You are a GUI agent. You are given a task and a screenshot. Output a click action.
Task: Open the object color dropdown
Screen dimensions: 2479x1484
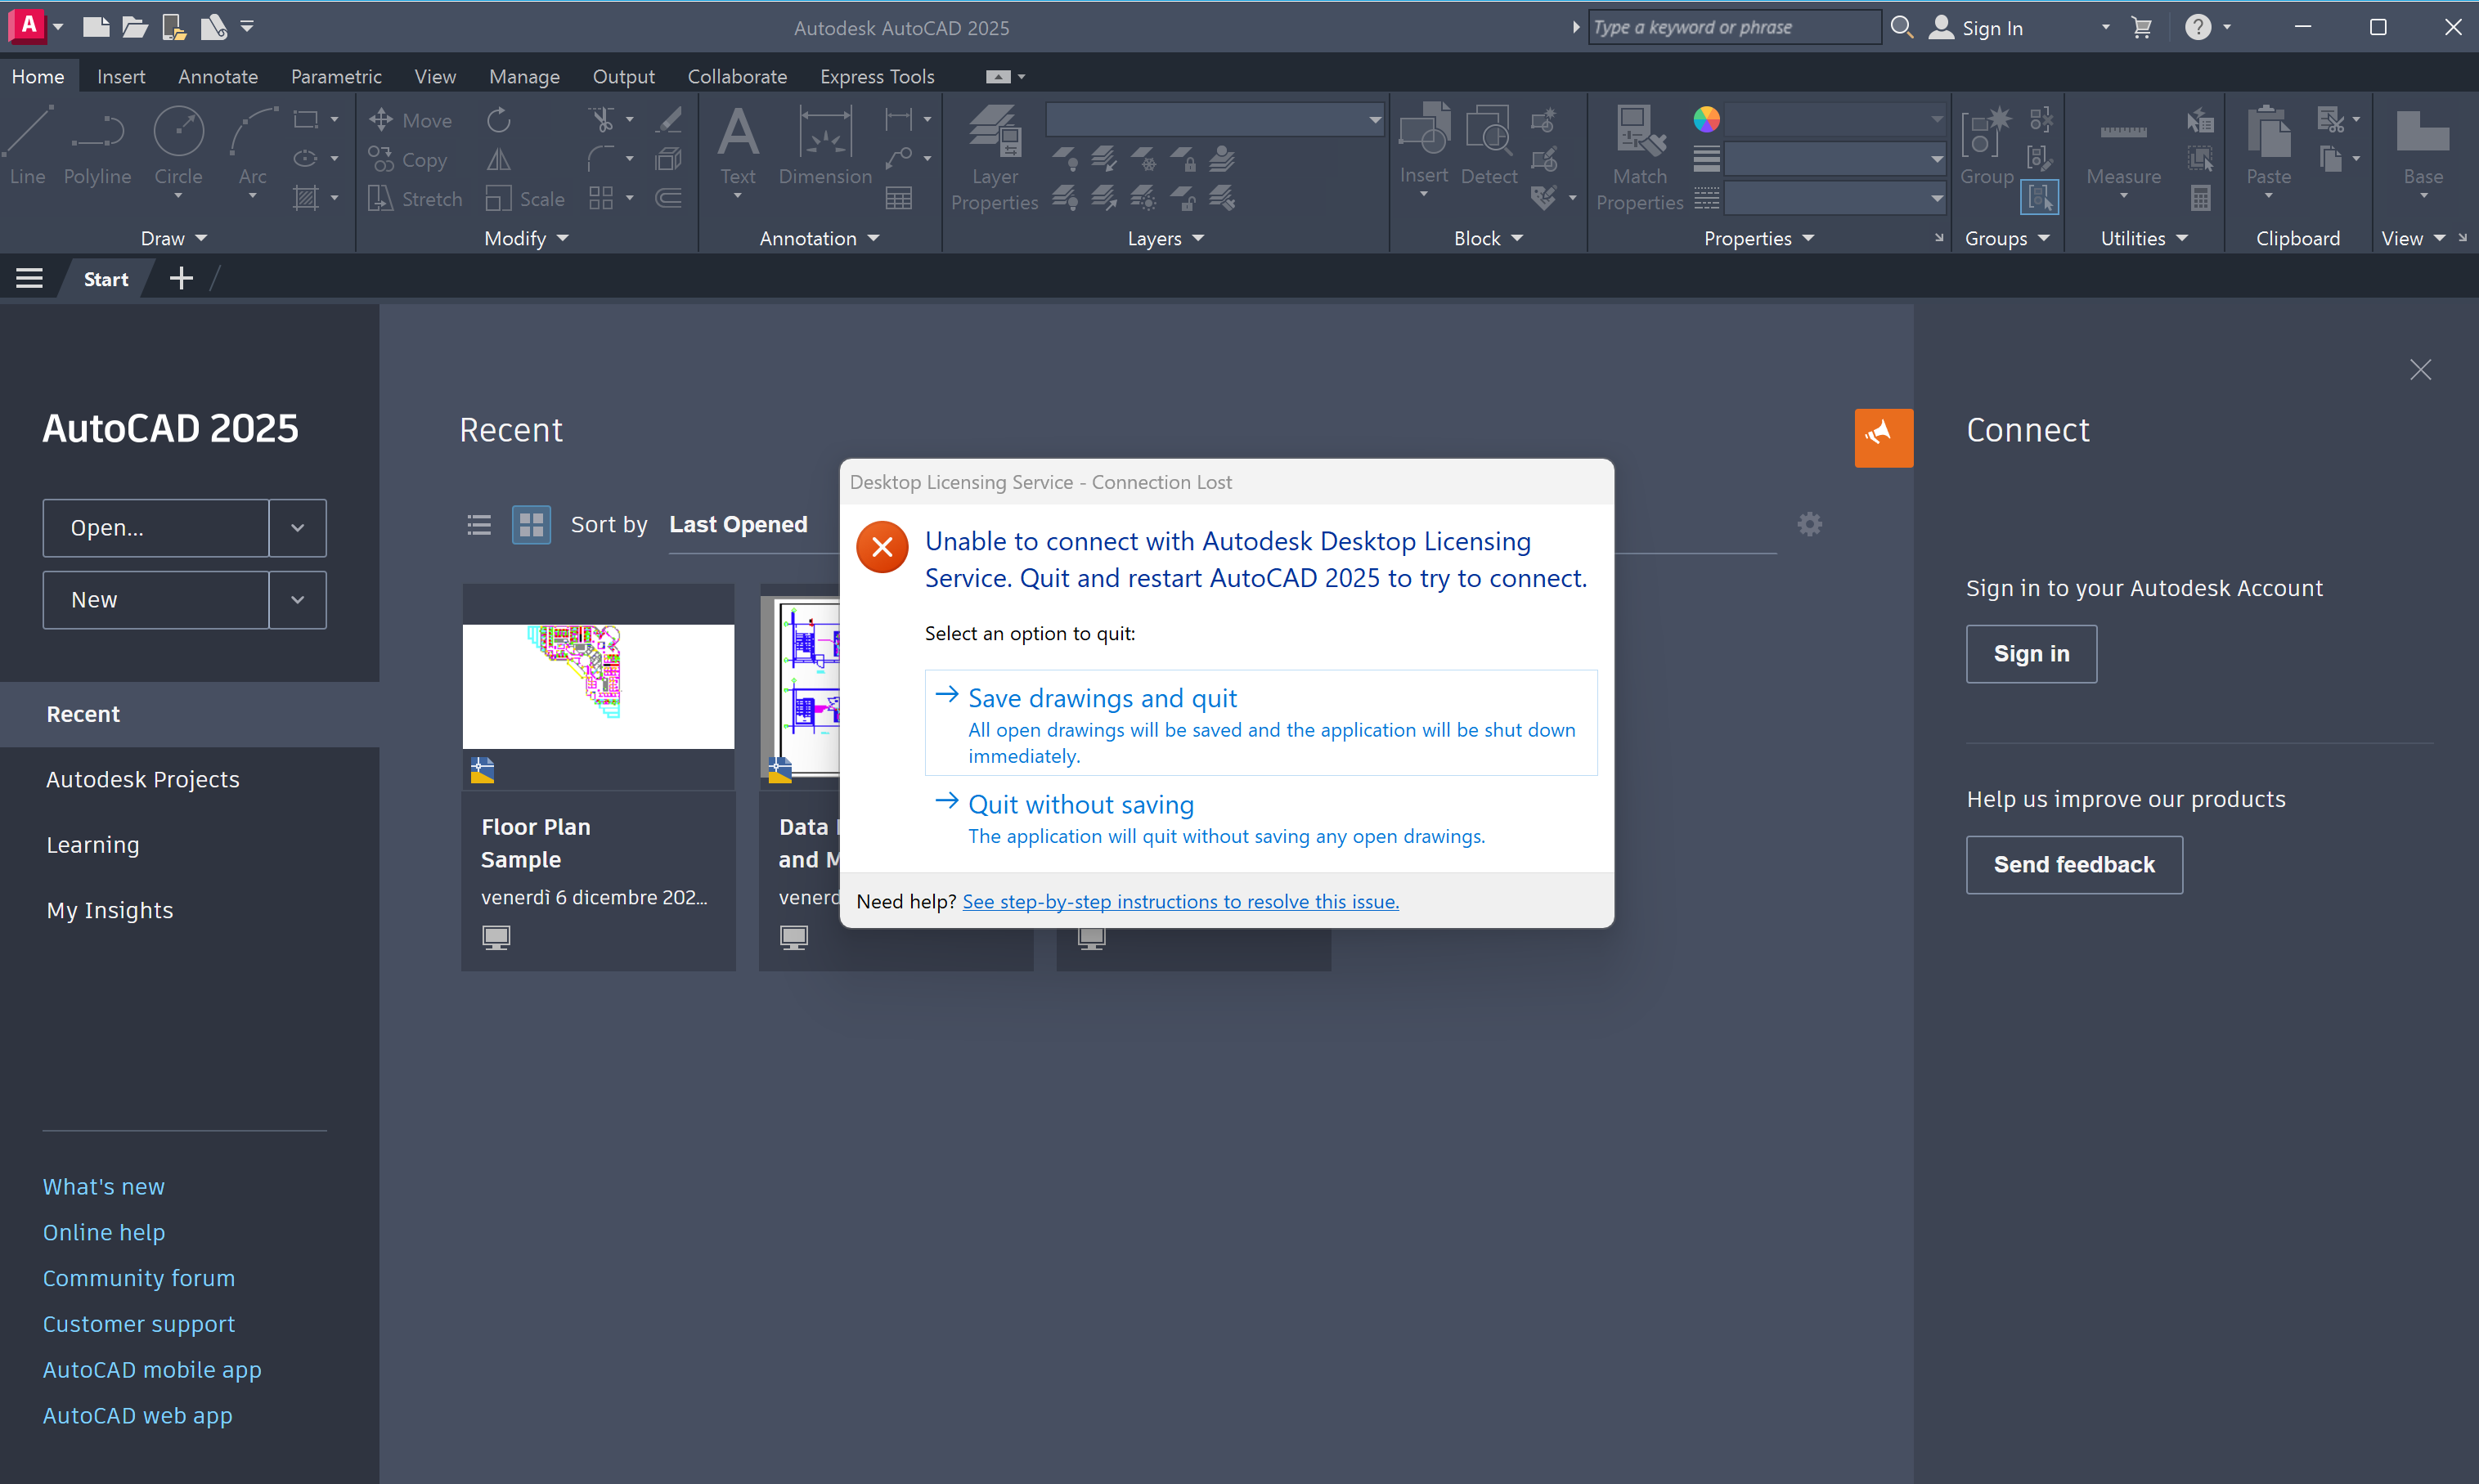pyautogui.click(x=1836, y=119)
